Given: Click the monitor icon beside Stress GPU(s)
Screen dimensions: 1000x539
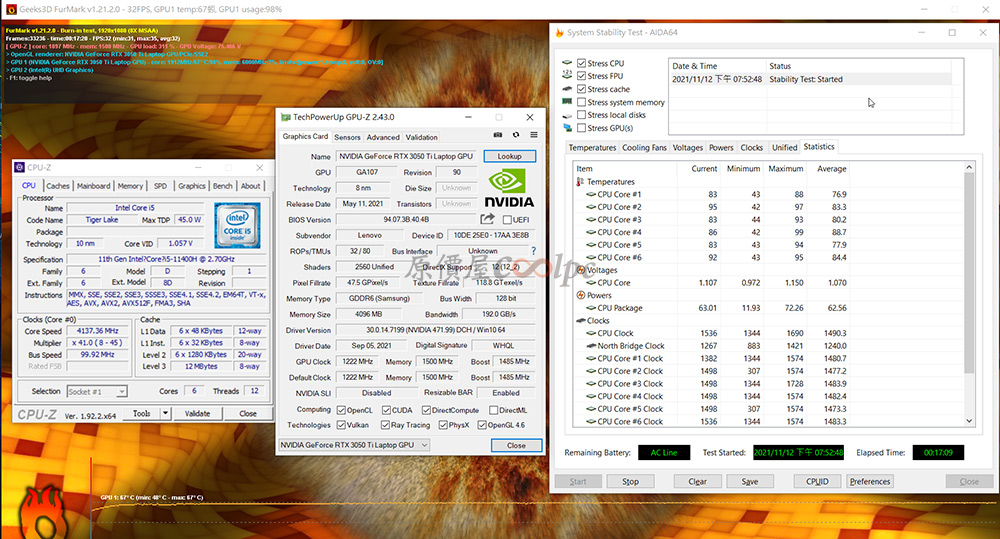Looking at the screenshot, I should [567, 128].
